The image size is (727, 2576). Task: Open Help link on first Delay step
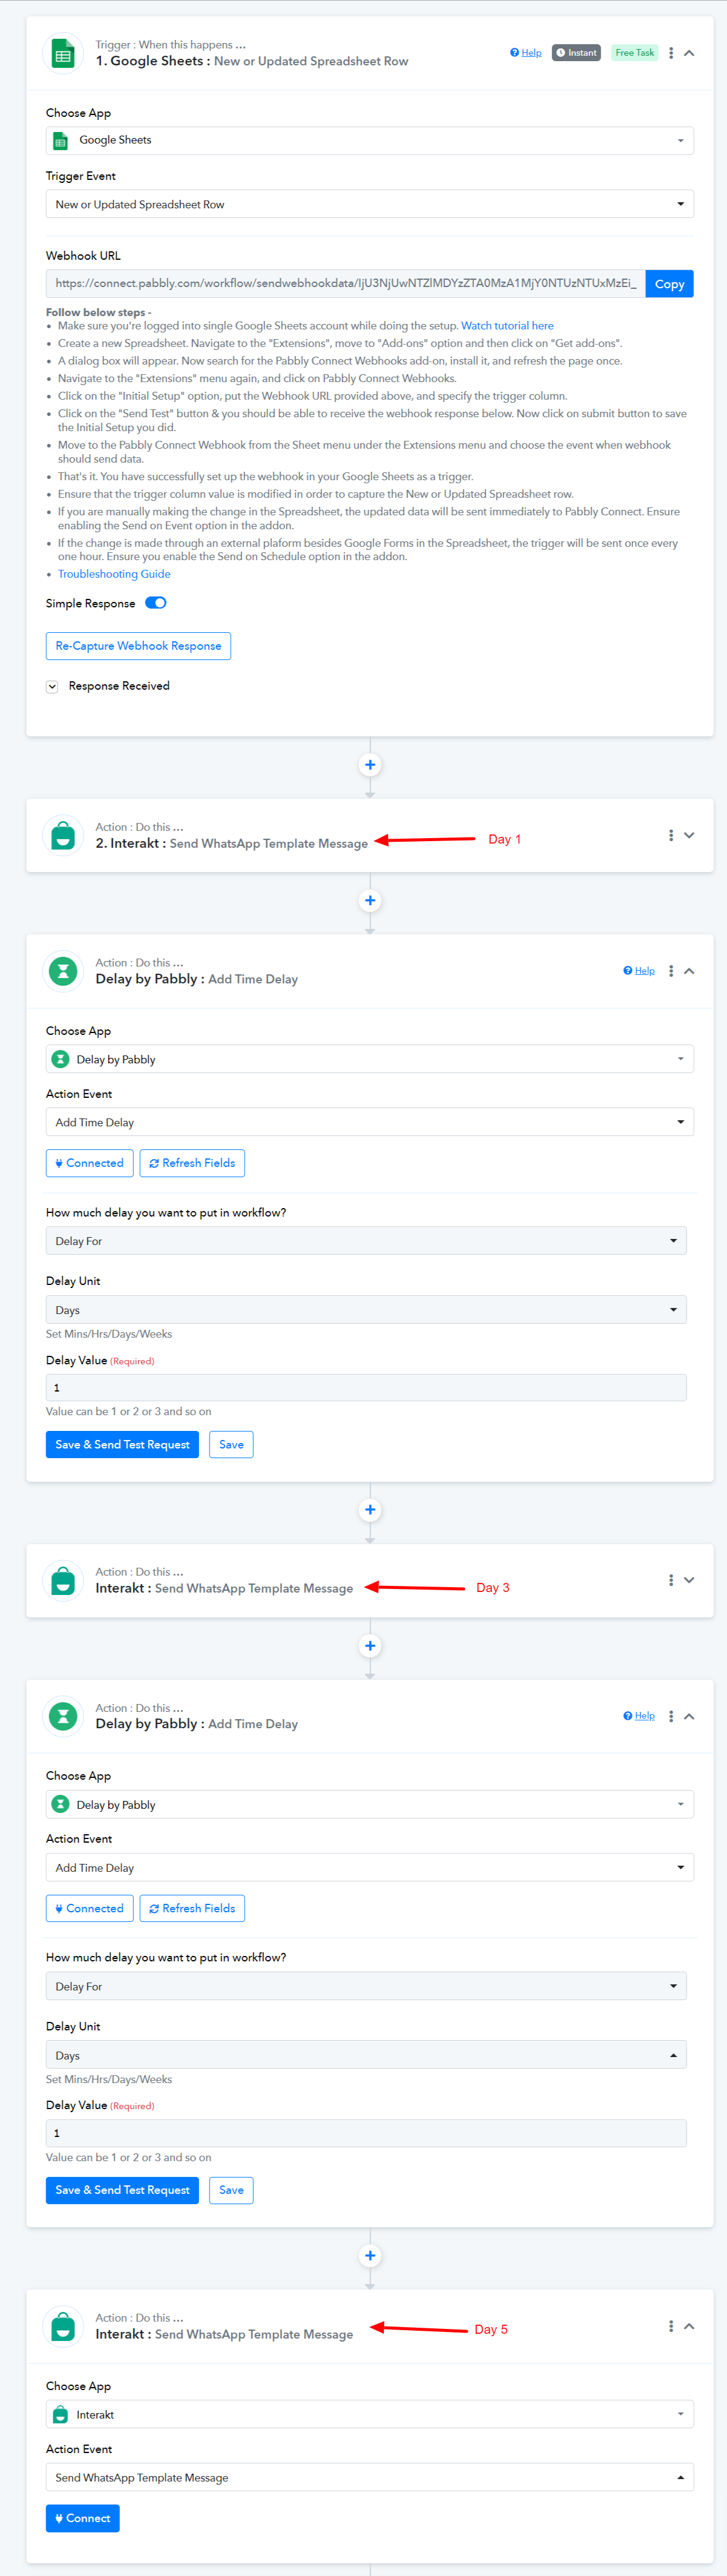[x=639, y=971]
